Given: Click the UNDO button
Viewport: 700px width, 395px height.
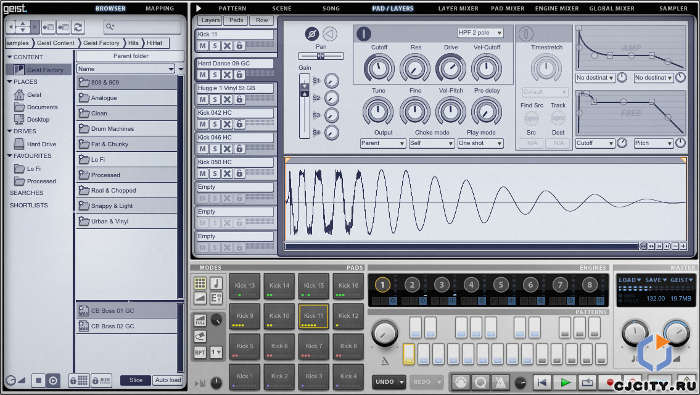Looking at the screenshot, I should point(388,382).
